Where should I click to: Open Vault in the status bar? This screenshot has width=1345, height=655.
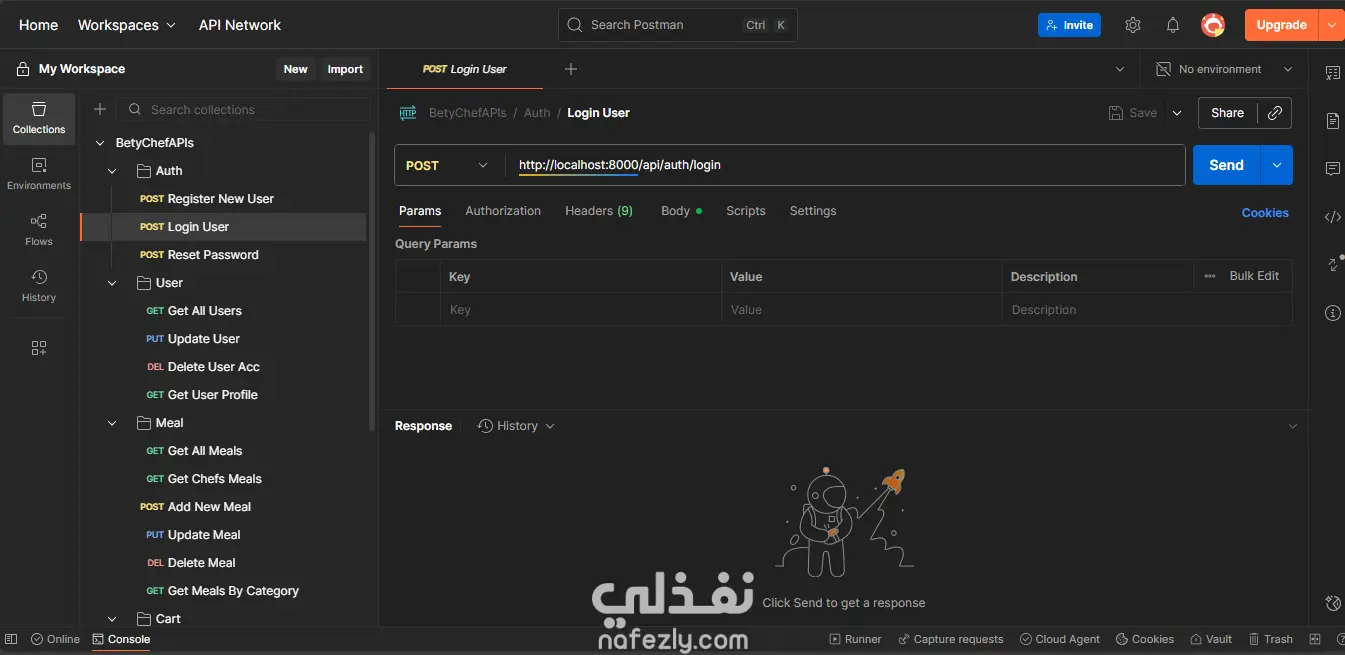click(x=1211, y=639)
